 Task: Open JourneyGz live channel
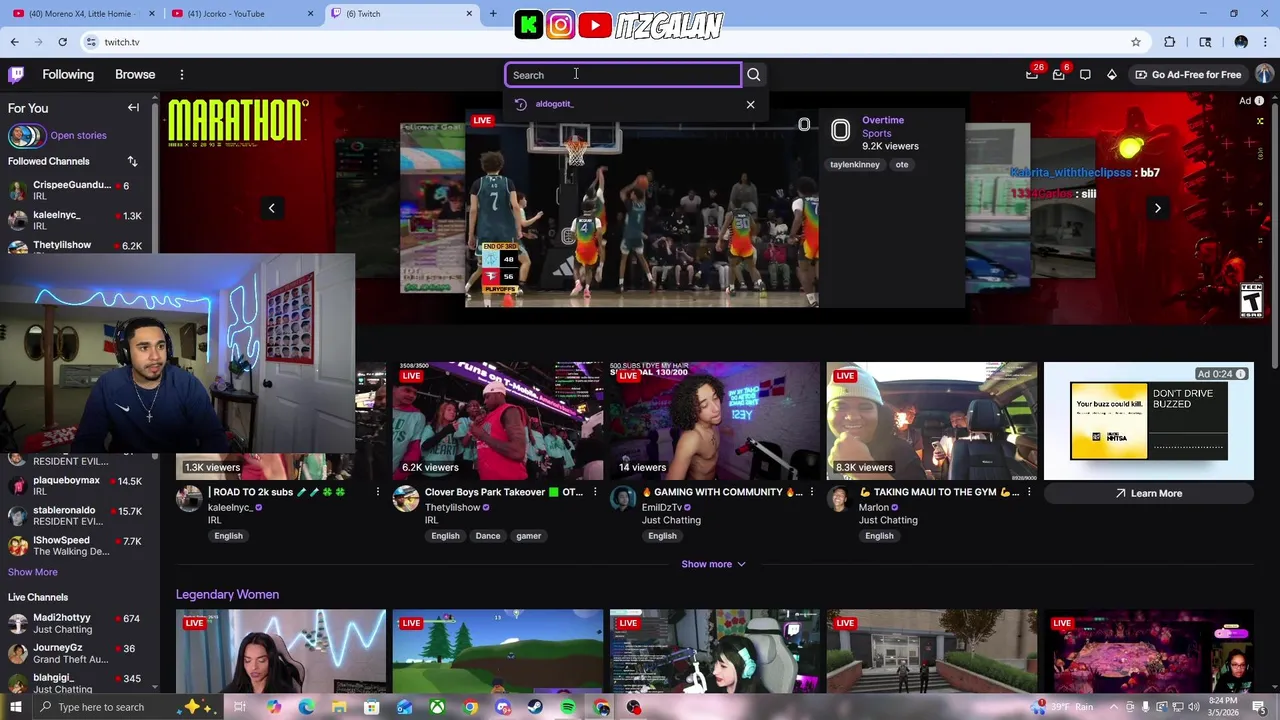tap(78, 653)
